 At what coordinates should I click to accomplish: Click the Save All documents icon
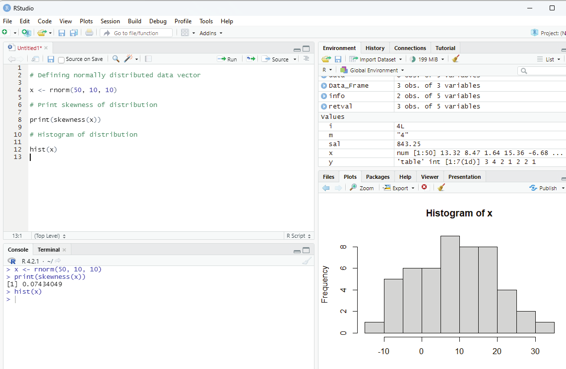click(74, 33)
